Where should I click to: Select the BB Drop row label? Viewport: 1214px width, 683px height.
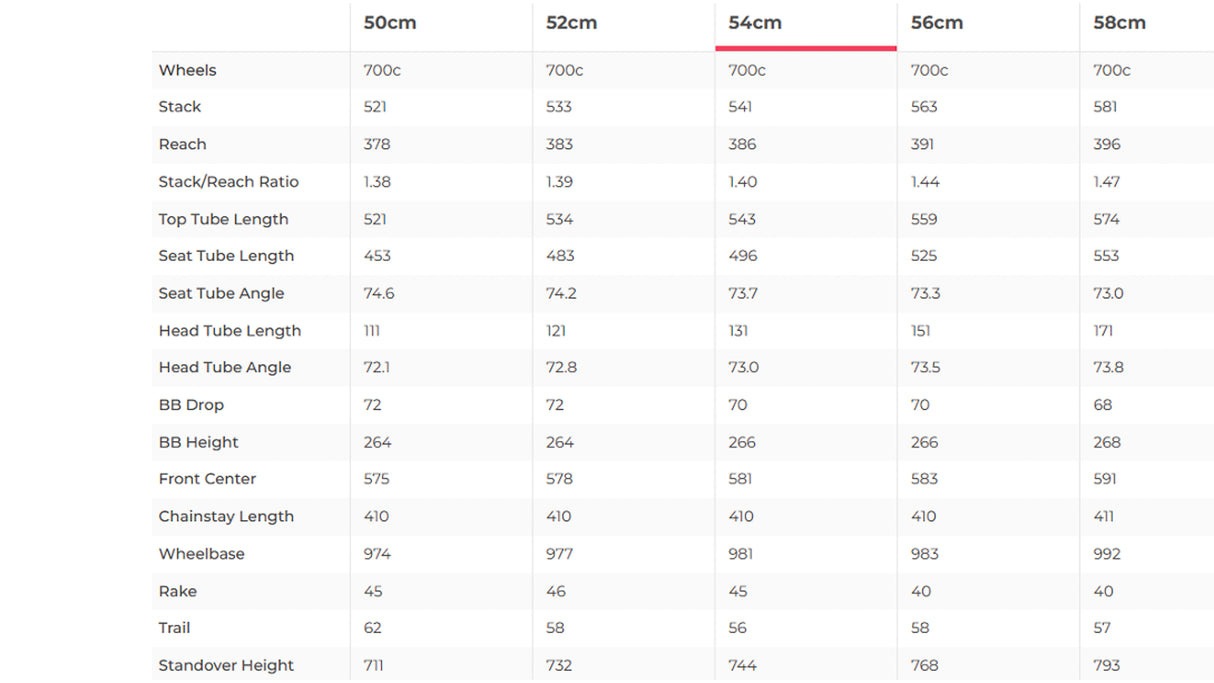(191, 405)
